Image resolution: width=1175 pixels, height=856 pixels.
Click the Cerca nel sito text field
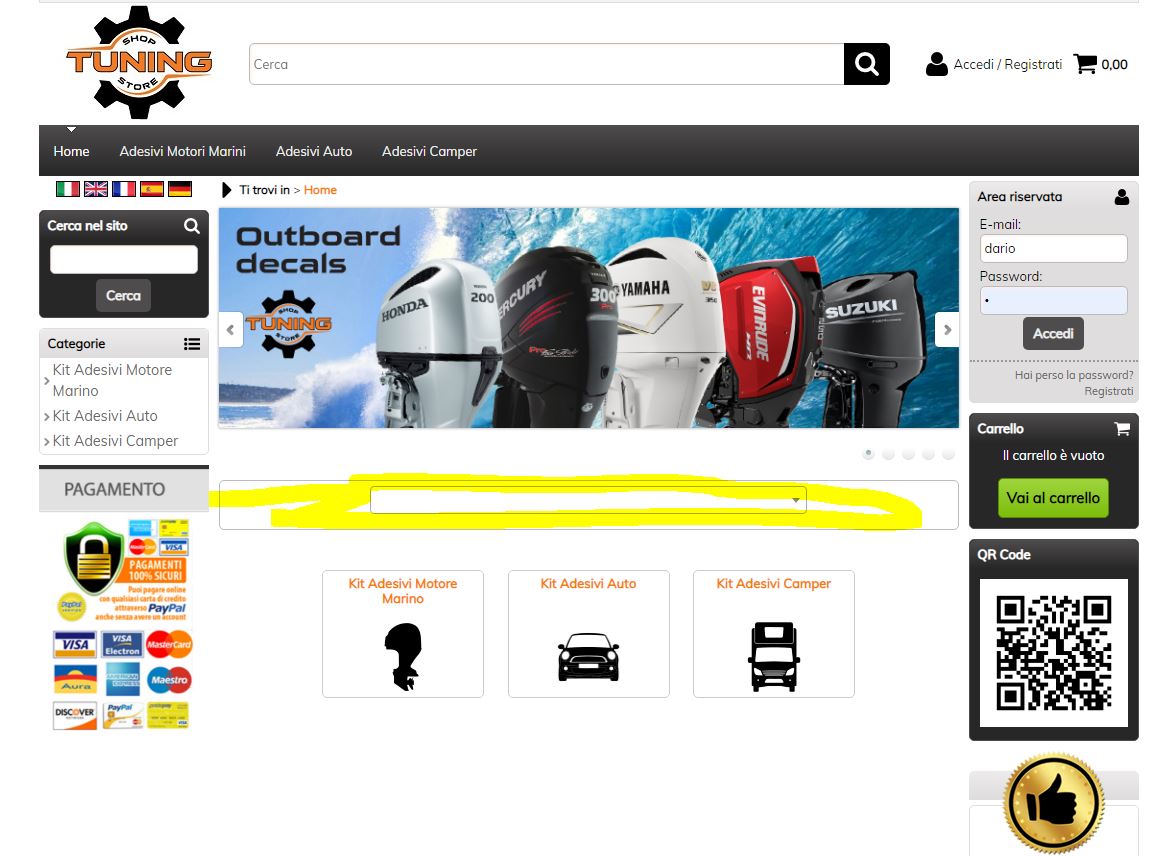[124, 259]
